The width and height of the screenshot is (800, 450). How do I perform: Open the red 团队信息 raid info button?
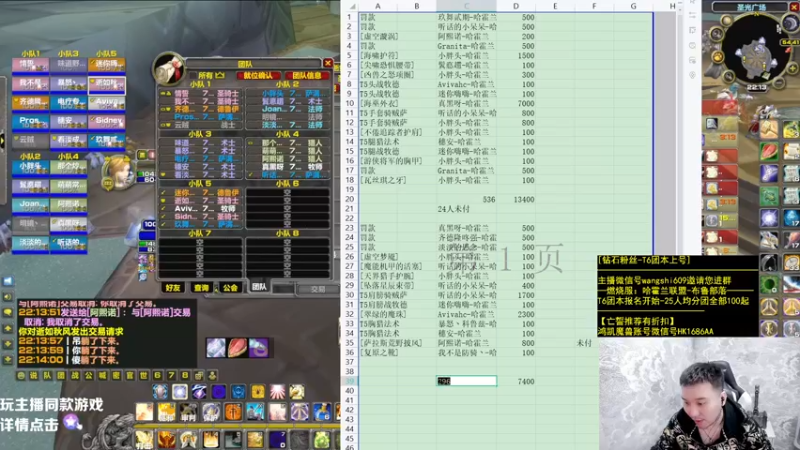(307, 76)
